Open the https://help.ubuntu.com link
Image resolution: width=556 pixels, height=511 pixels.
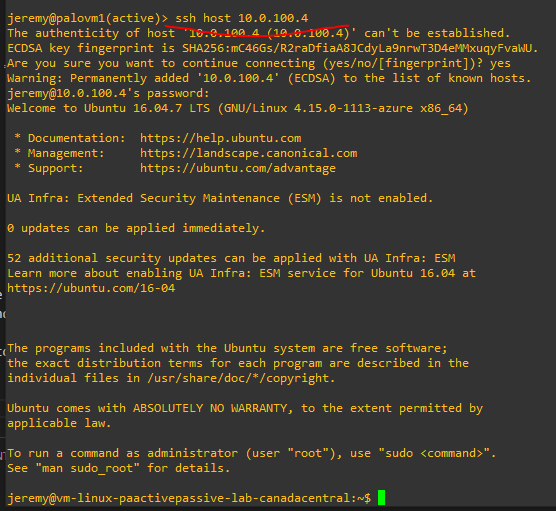221,138
